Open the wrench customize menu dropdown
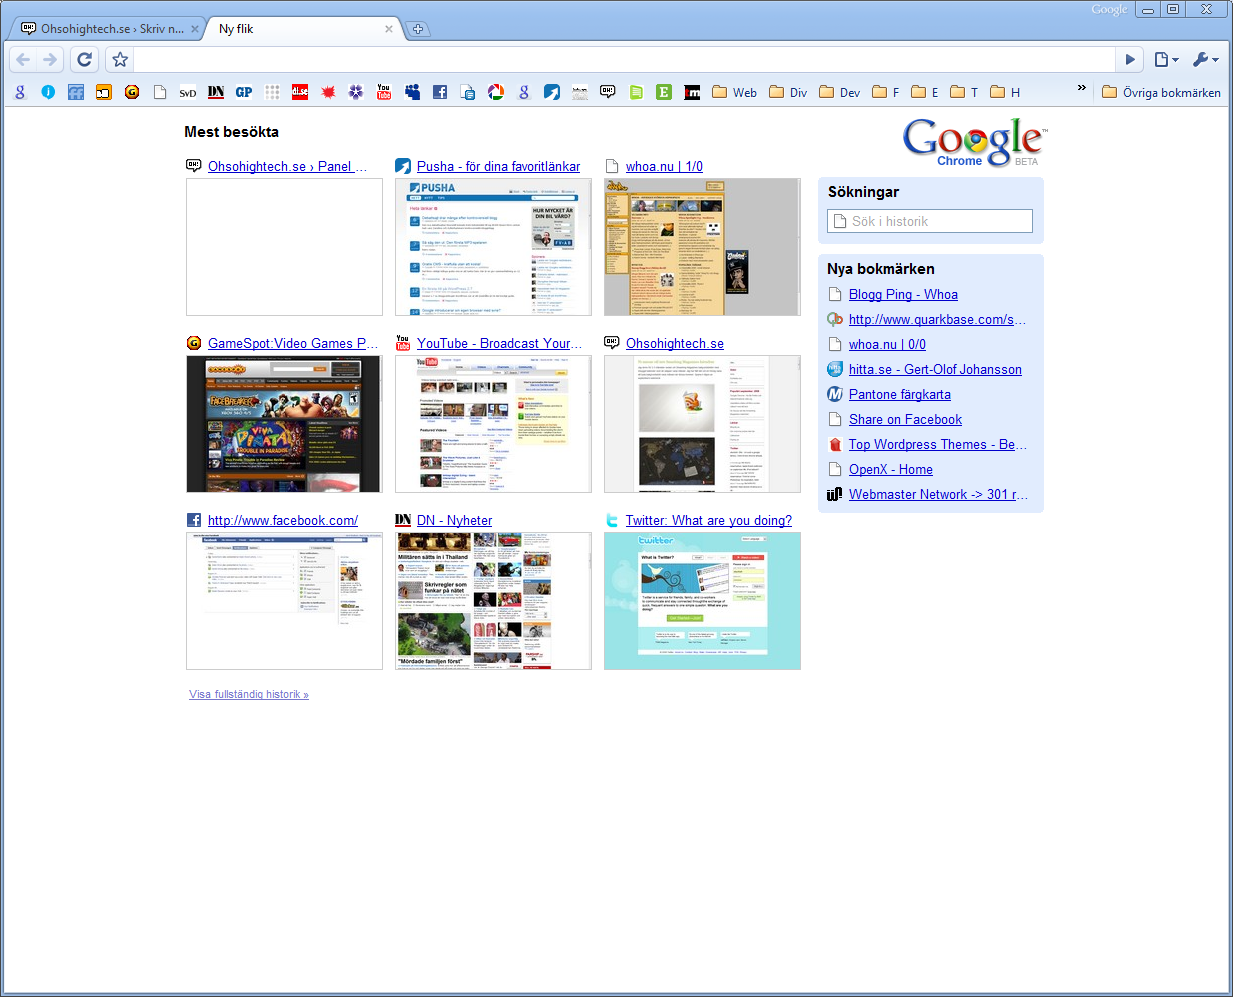 pyautogui.click(x=1205, y=60)
